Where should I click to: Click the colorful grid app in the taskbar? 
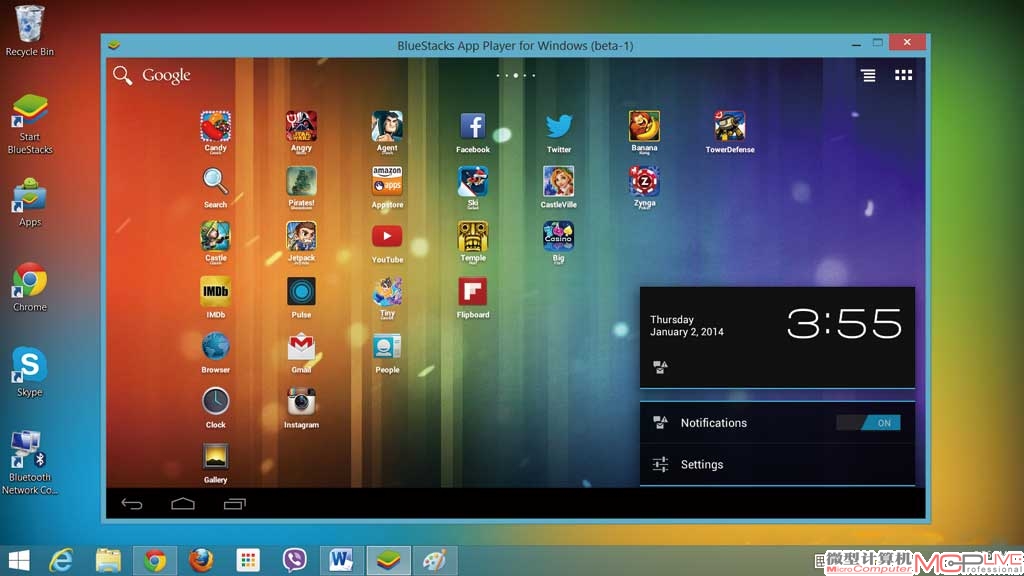click(x=248, y=560)
